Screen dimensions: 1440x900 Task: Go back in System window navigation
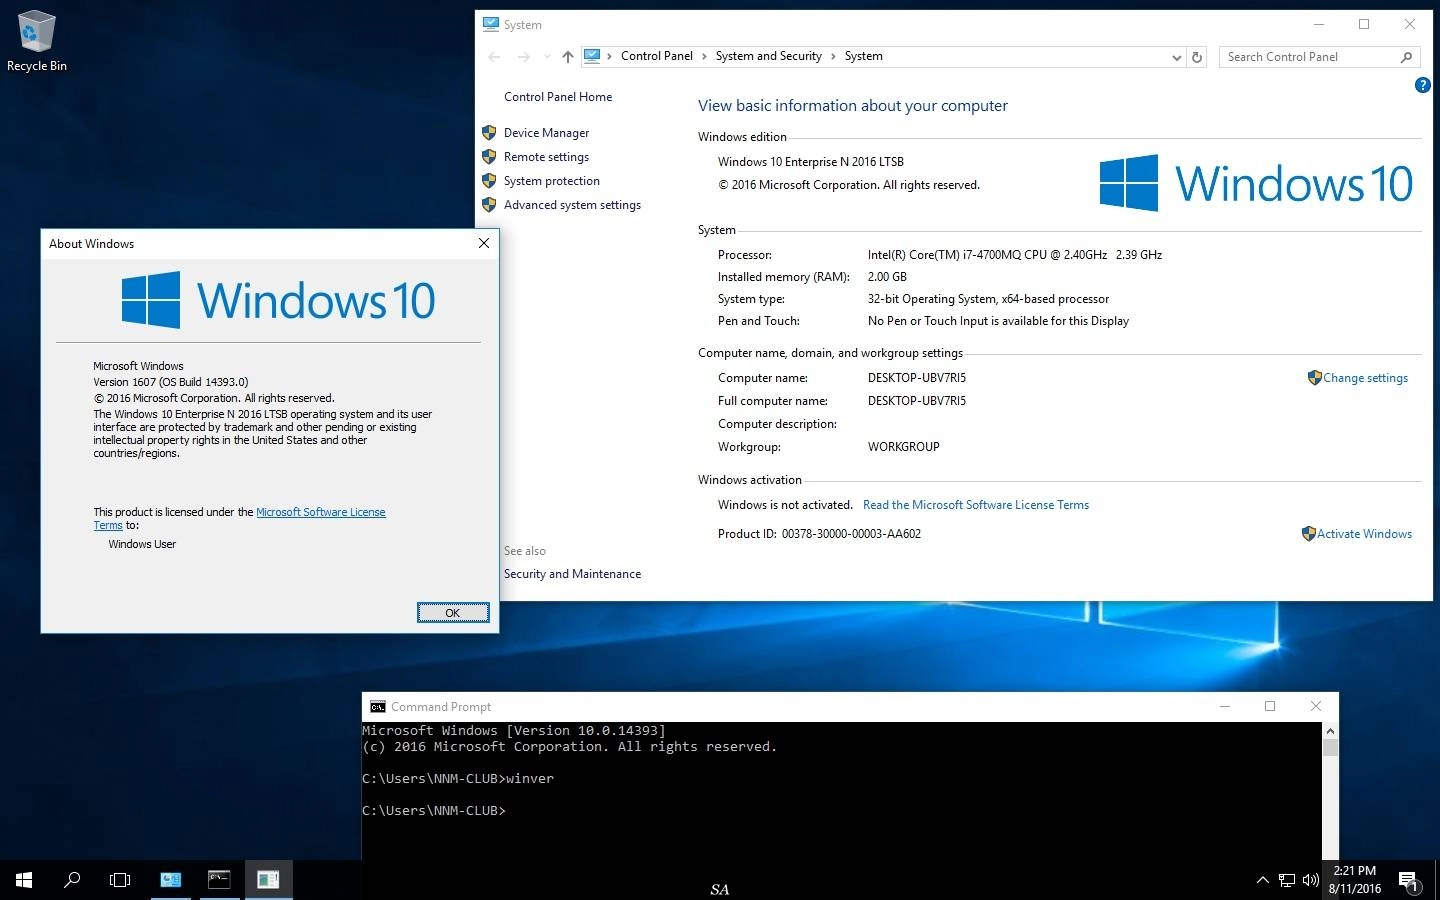click(x=494, y=57)
